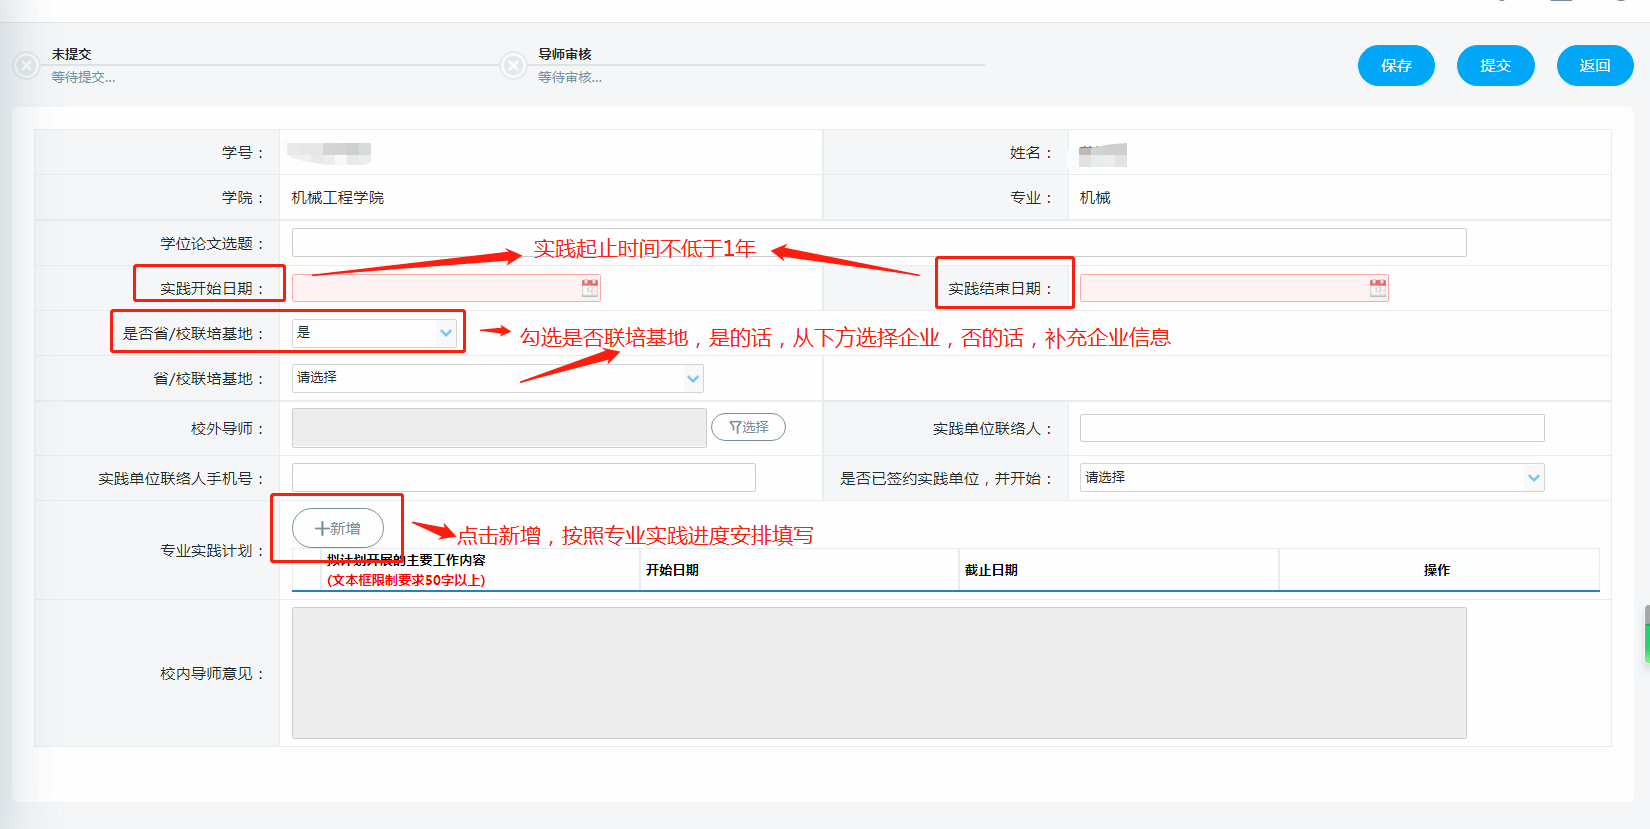Click the 选择 filter button for 校外导师
Image resolution: width=1650 pixels, height=829 pixels.
[x=748, y=427]
